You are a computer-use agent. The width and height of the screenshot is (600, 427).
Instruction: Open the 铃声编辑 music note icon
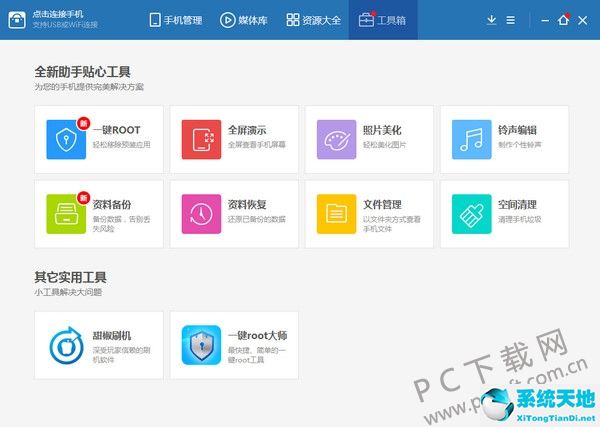click(471, 139)
